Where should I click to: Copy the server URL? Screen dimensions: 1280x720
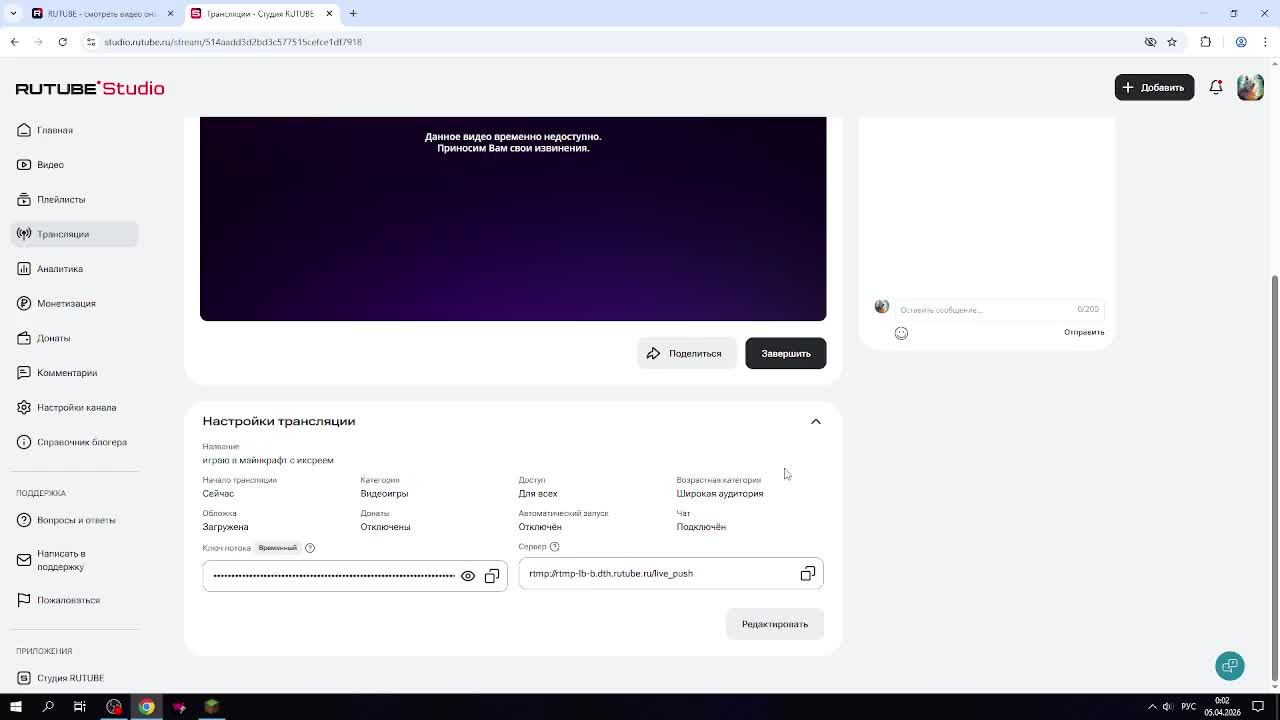pos(808,574)
